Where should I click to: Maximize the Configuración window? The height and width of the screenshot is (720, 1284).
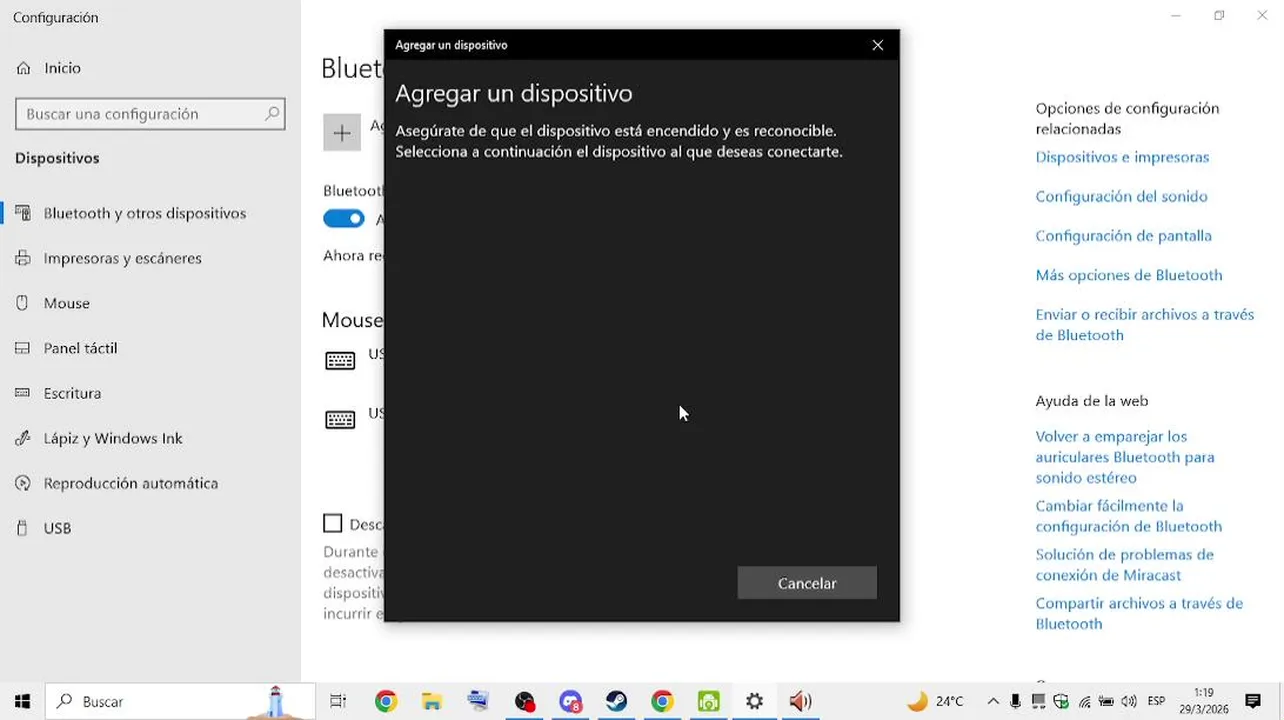click(x=1219, y=15)
